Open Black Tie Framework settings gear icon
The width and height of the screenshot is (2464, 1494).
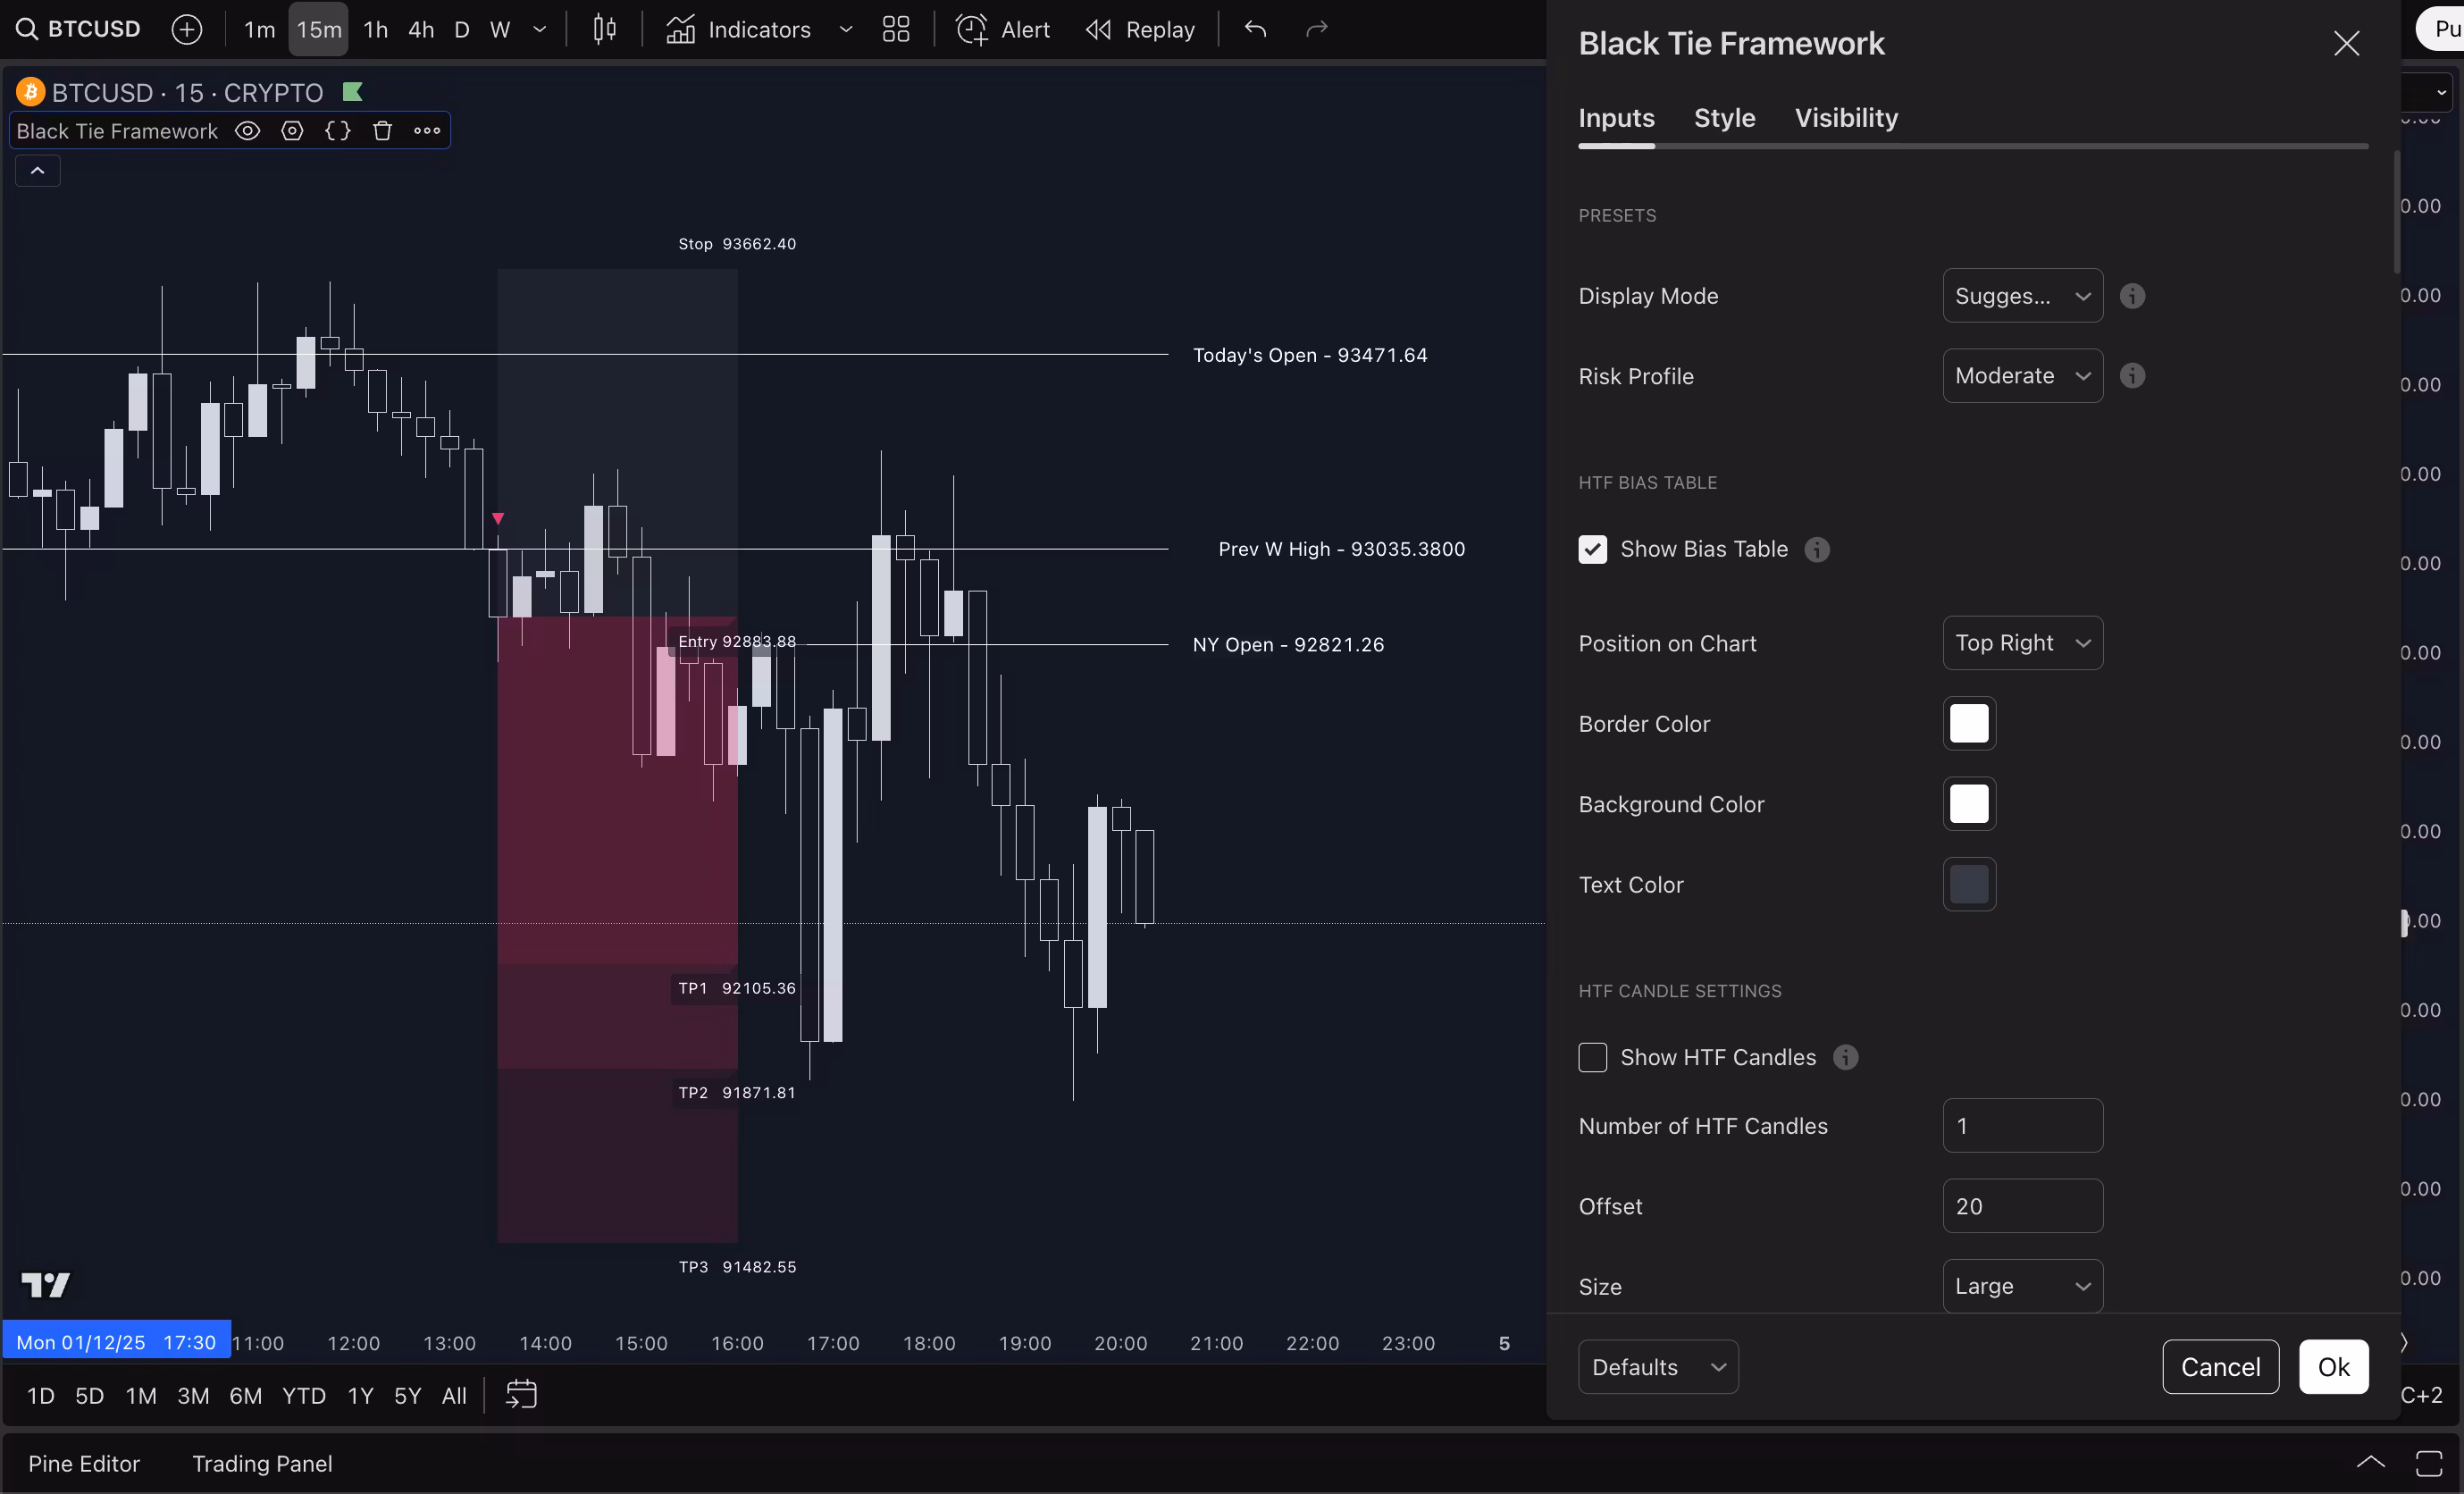point(292,131)
